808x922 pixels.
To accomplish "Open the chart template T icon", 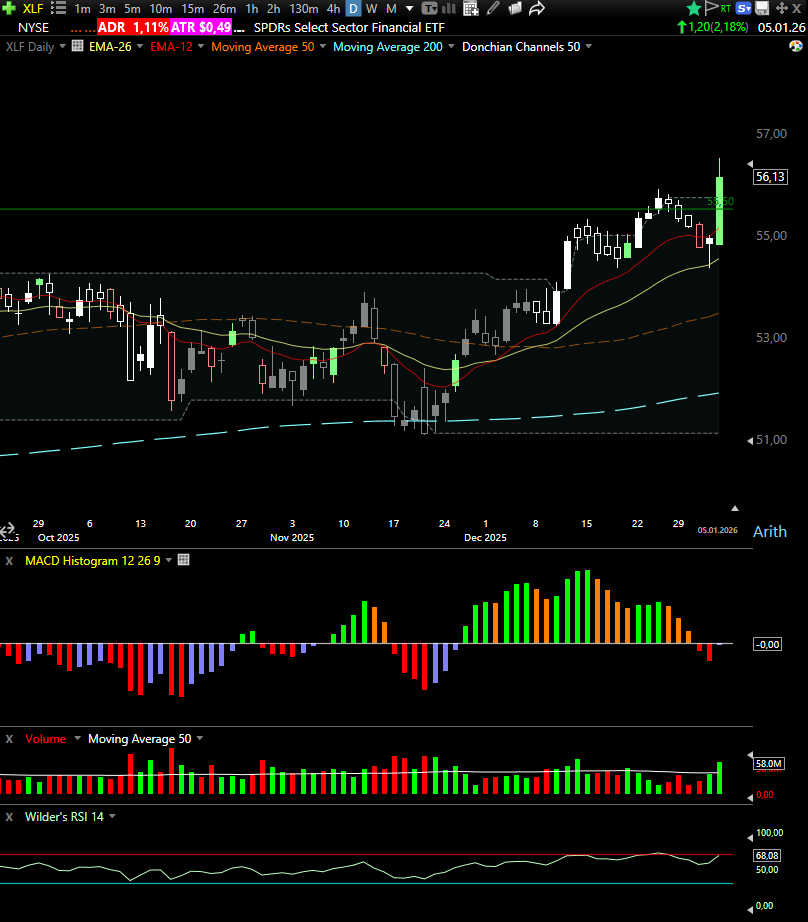I will click(430, 8).
